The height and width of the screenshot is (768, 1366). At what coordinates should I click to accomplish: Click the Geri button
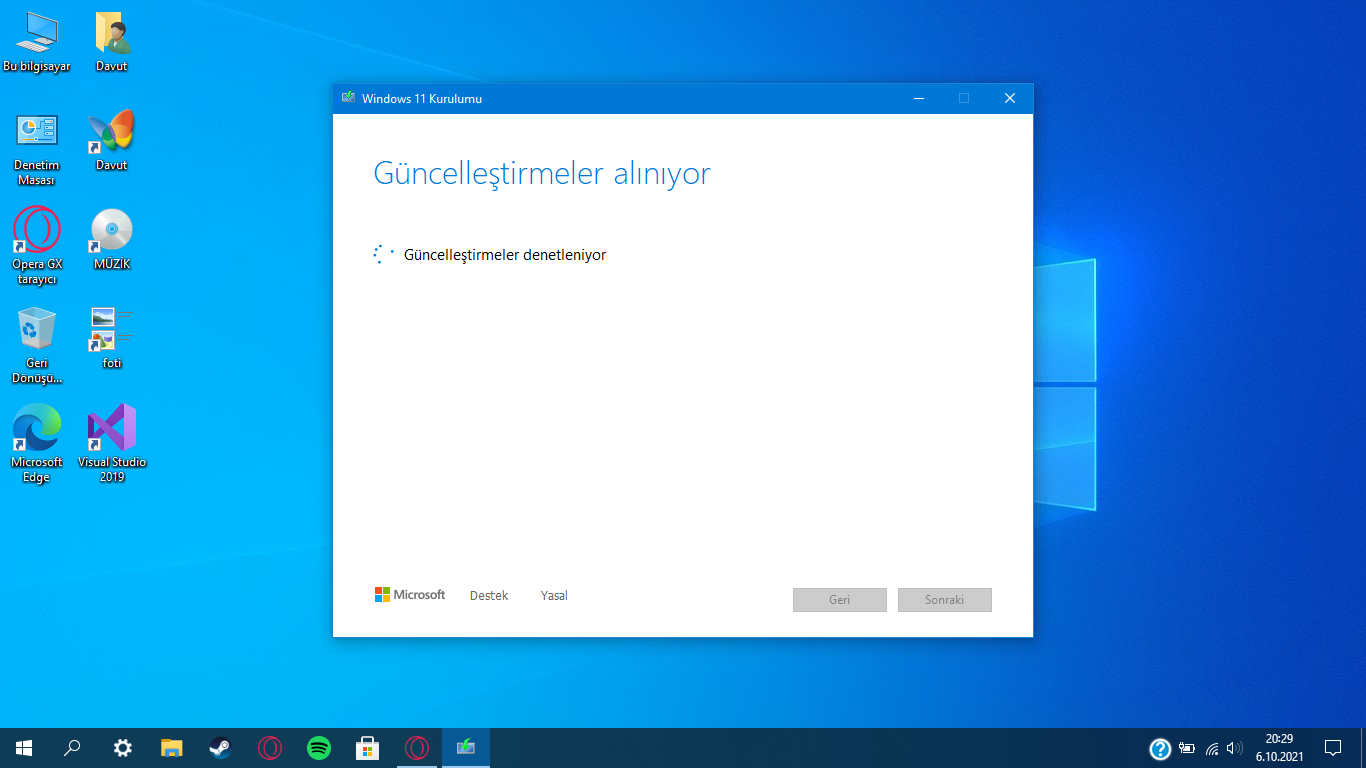840,600
